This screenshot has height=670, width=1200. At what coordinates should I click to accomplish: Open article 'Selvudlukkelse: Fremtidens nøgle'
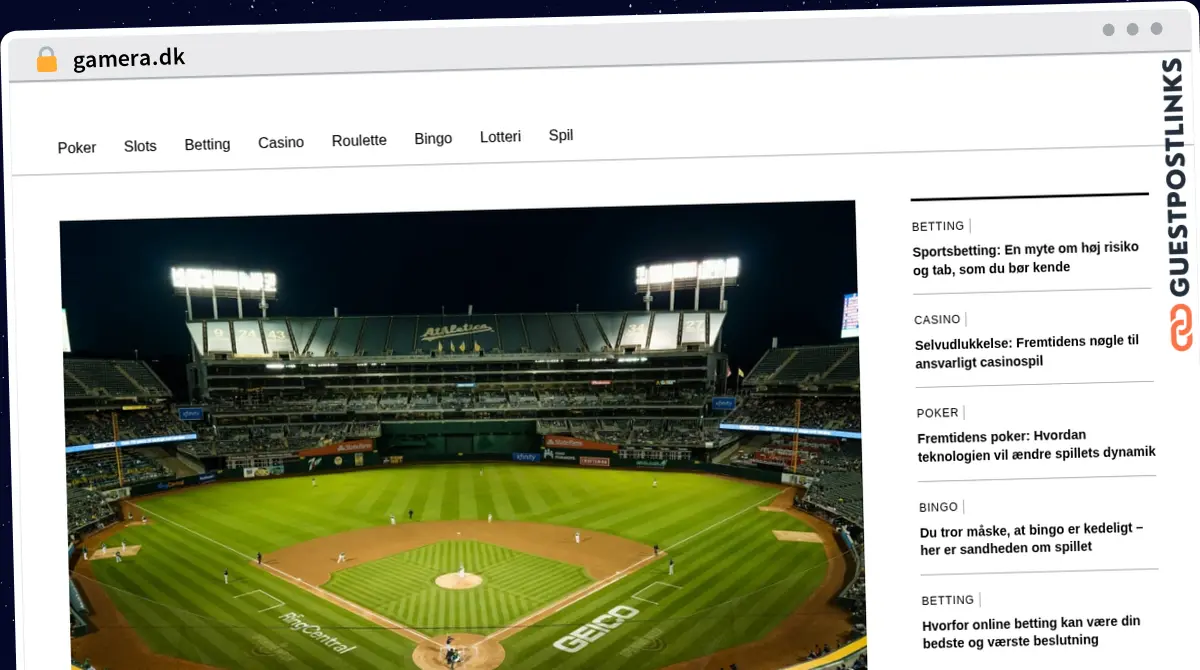1027,351
